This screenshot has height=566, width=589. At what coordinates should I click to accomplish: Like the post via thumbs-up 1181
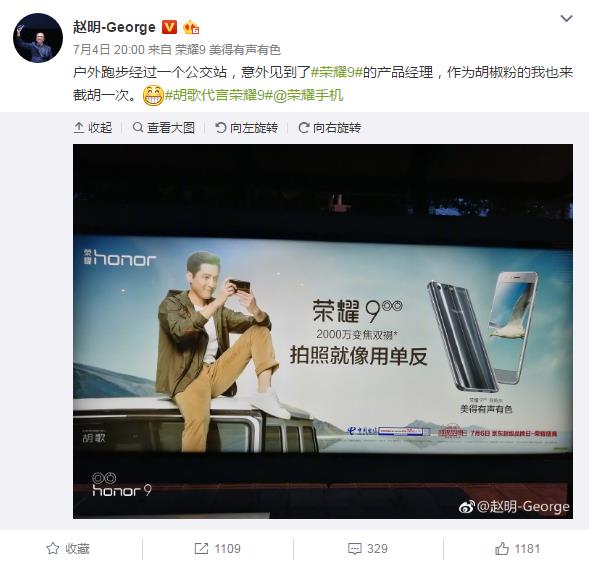click(x=502, y=549)
